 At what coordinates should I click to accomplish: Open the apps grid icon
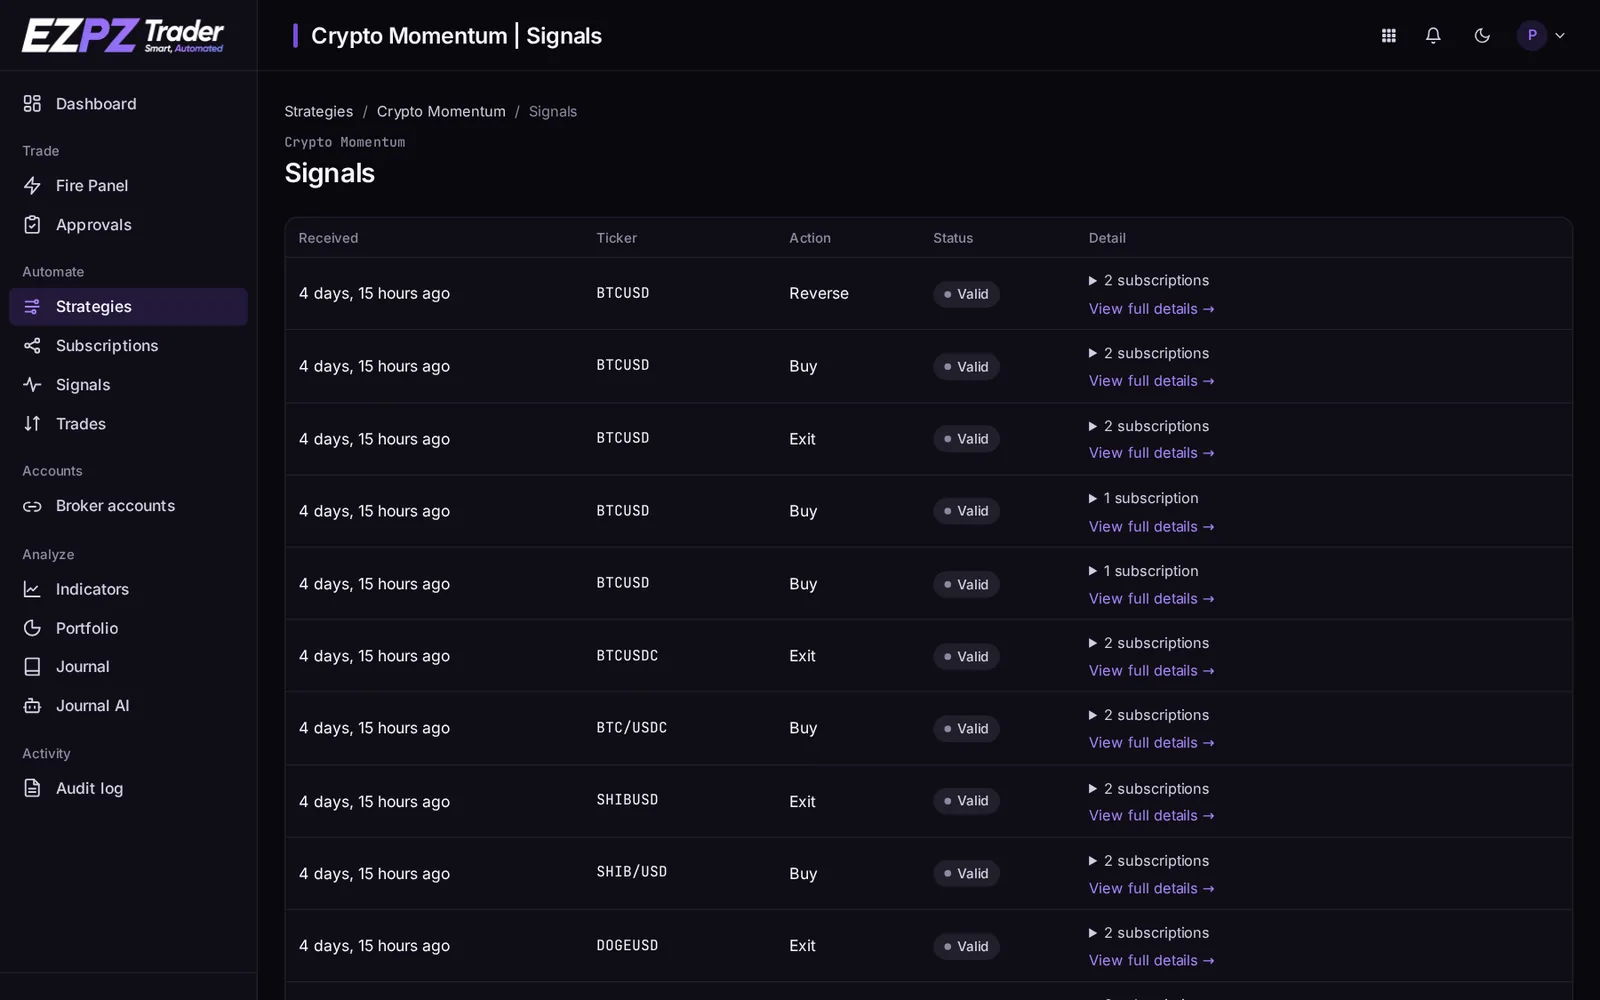click(1388, 36)
